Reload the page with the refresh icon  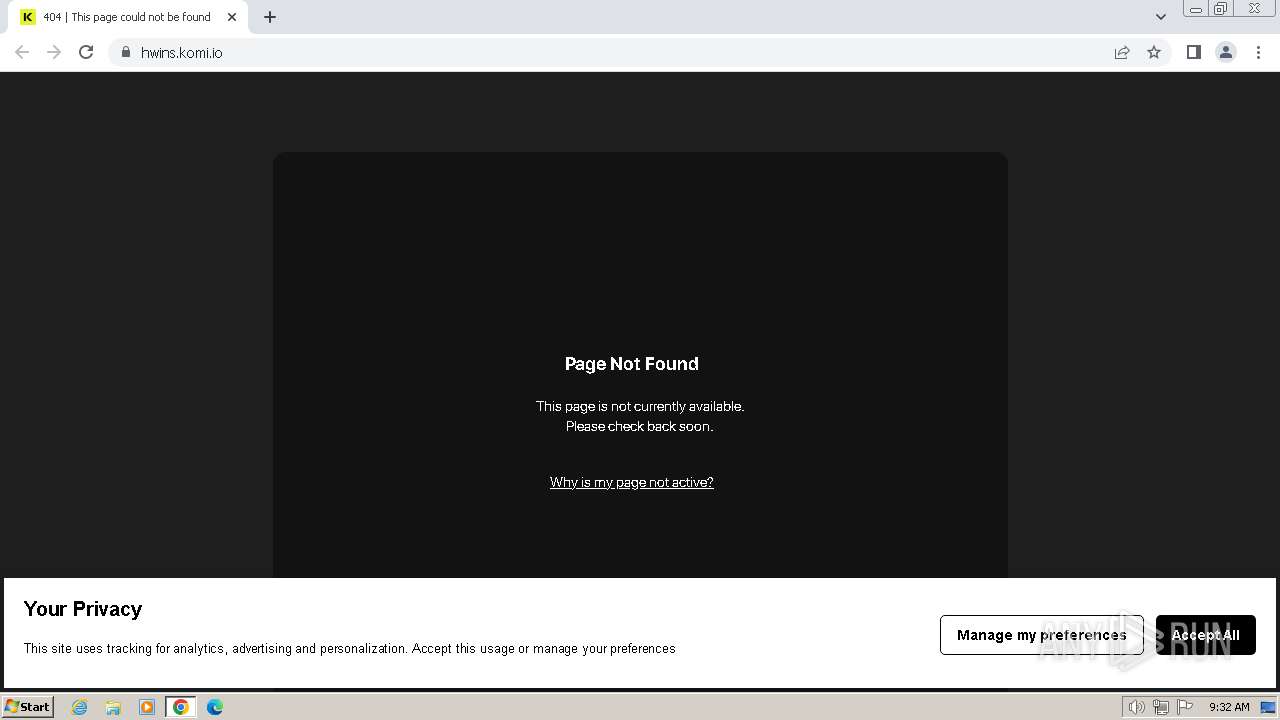point(86,52)
